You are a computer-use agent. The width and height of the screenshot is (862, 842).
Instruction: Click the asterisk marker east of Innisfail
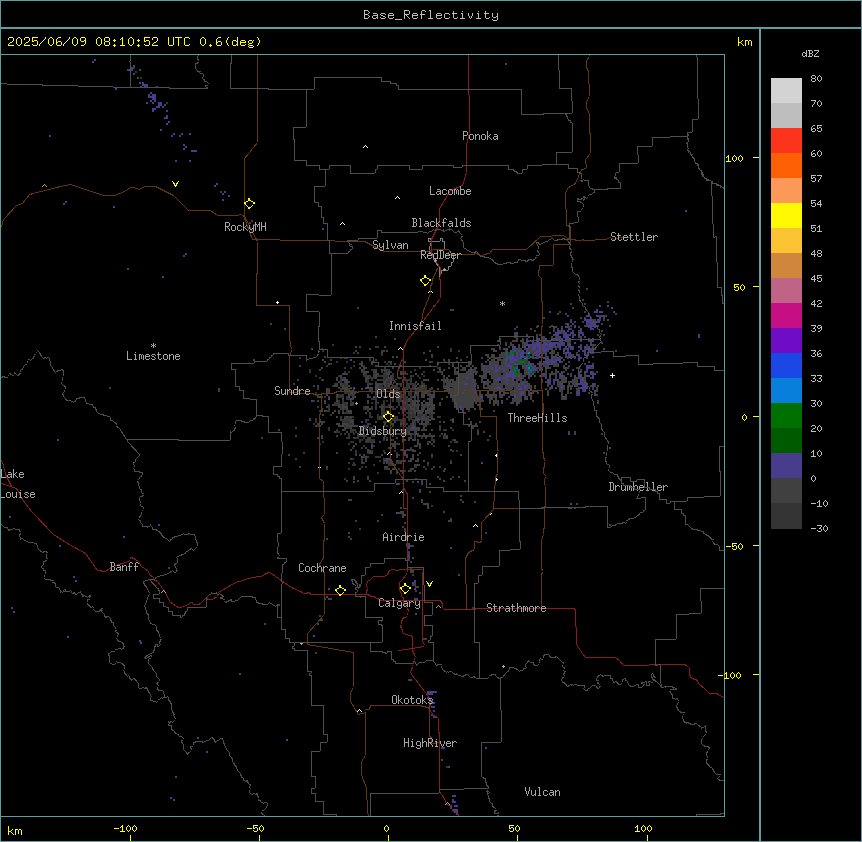coord(502,303)
